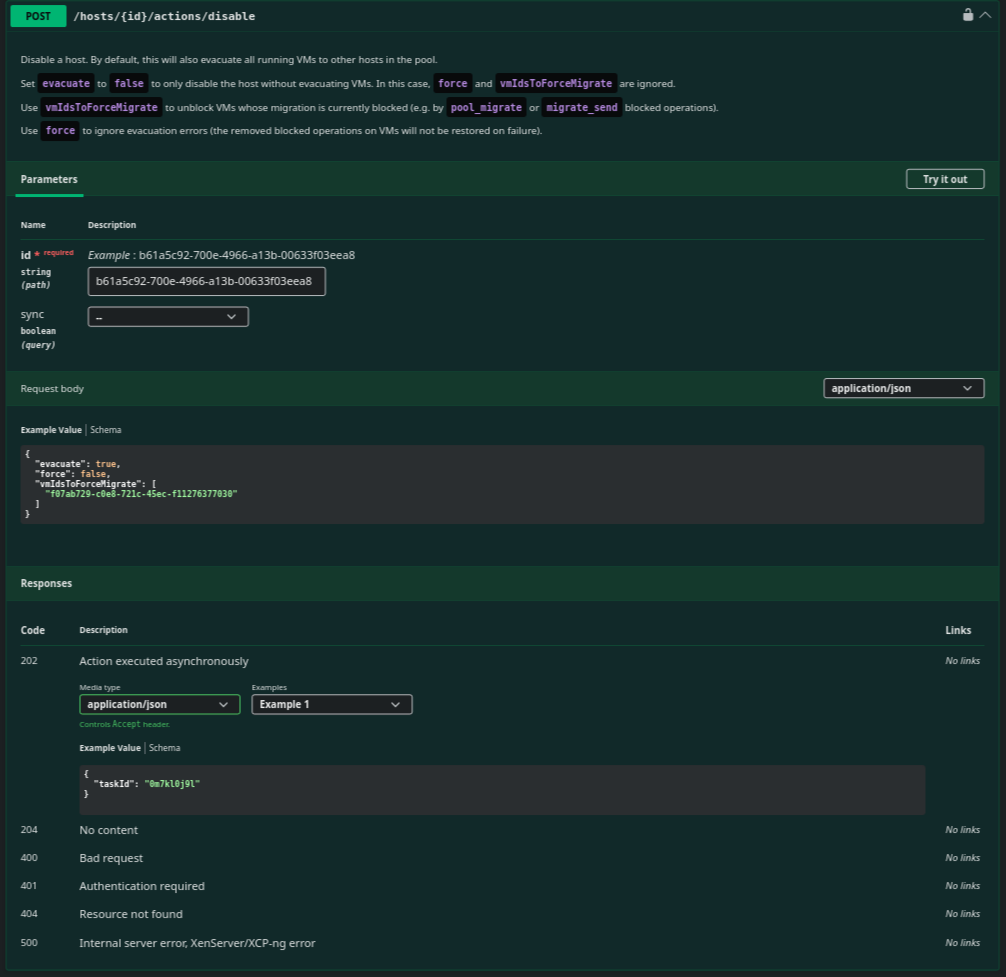Screen dimensions: 1006x977
Task: Click the Responses section header
Action: pyautogui.click(x=46, y=583)
